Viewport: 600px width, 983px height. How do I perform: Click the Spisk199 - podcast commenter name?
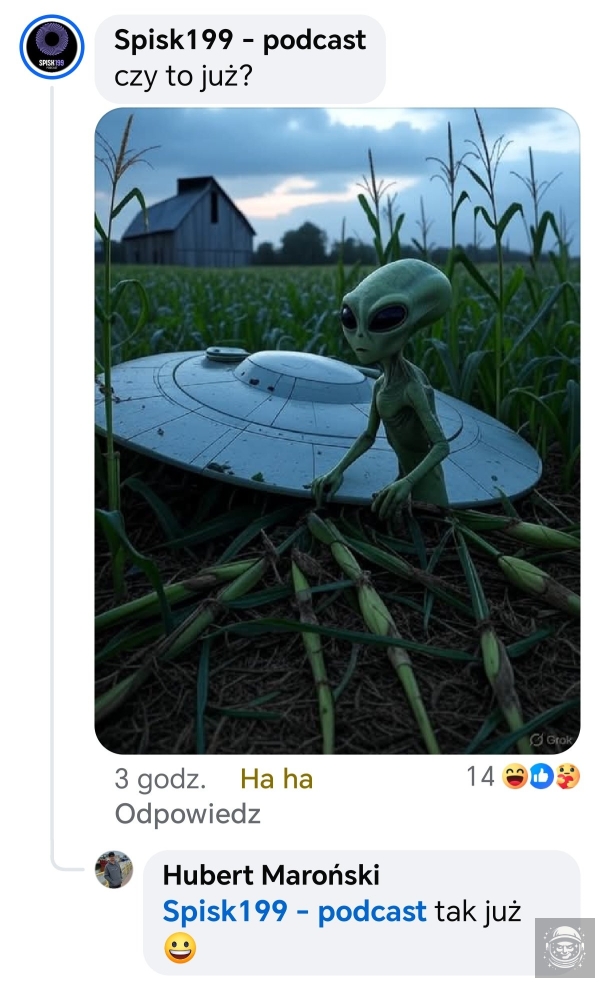click(x=239, y=40)
